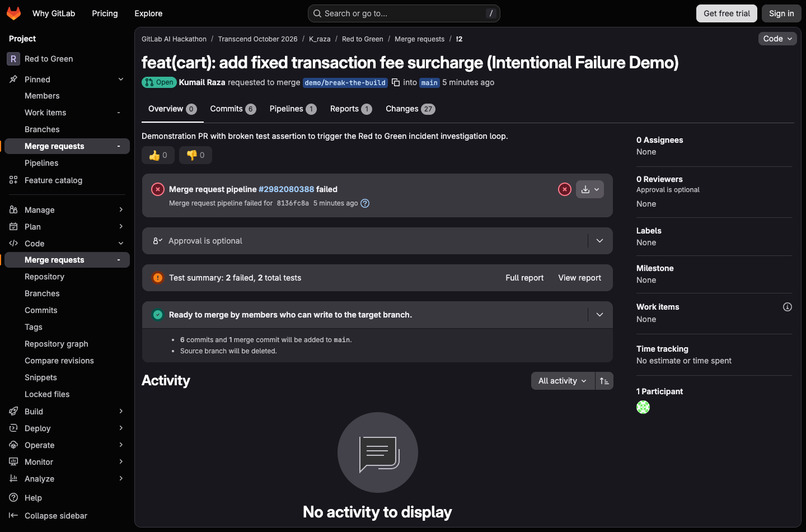Switch to the Pipelines tab
The width and height of the screenshot is (806, 532).
point(293,109)
